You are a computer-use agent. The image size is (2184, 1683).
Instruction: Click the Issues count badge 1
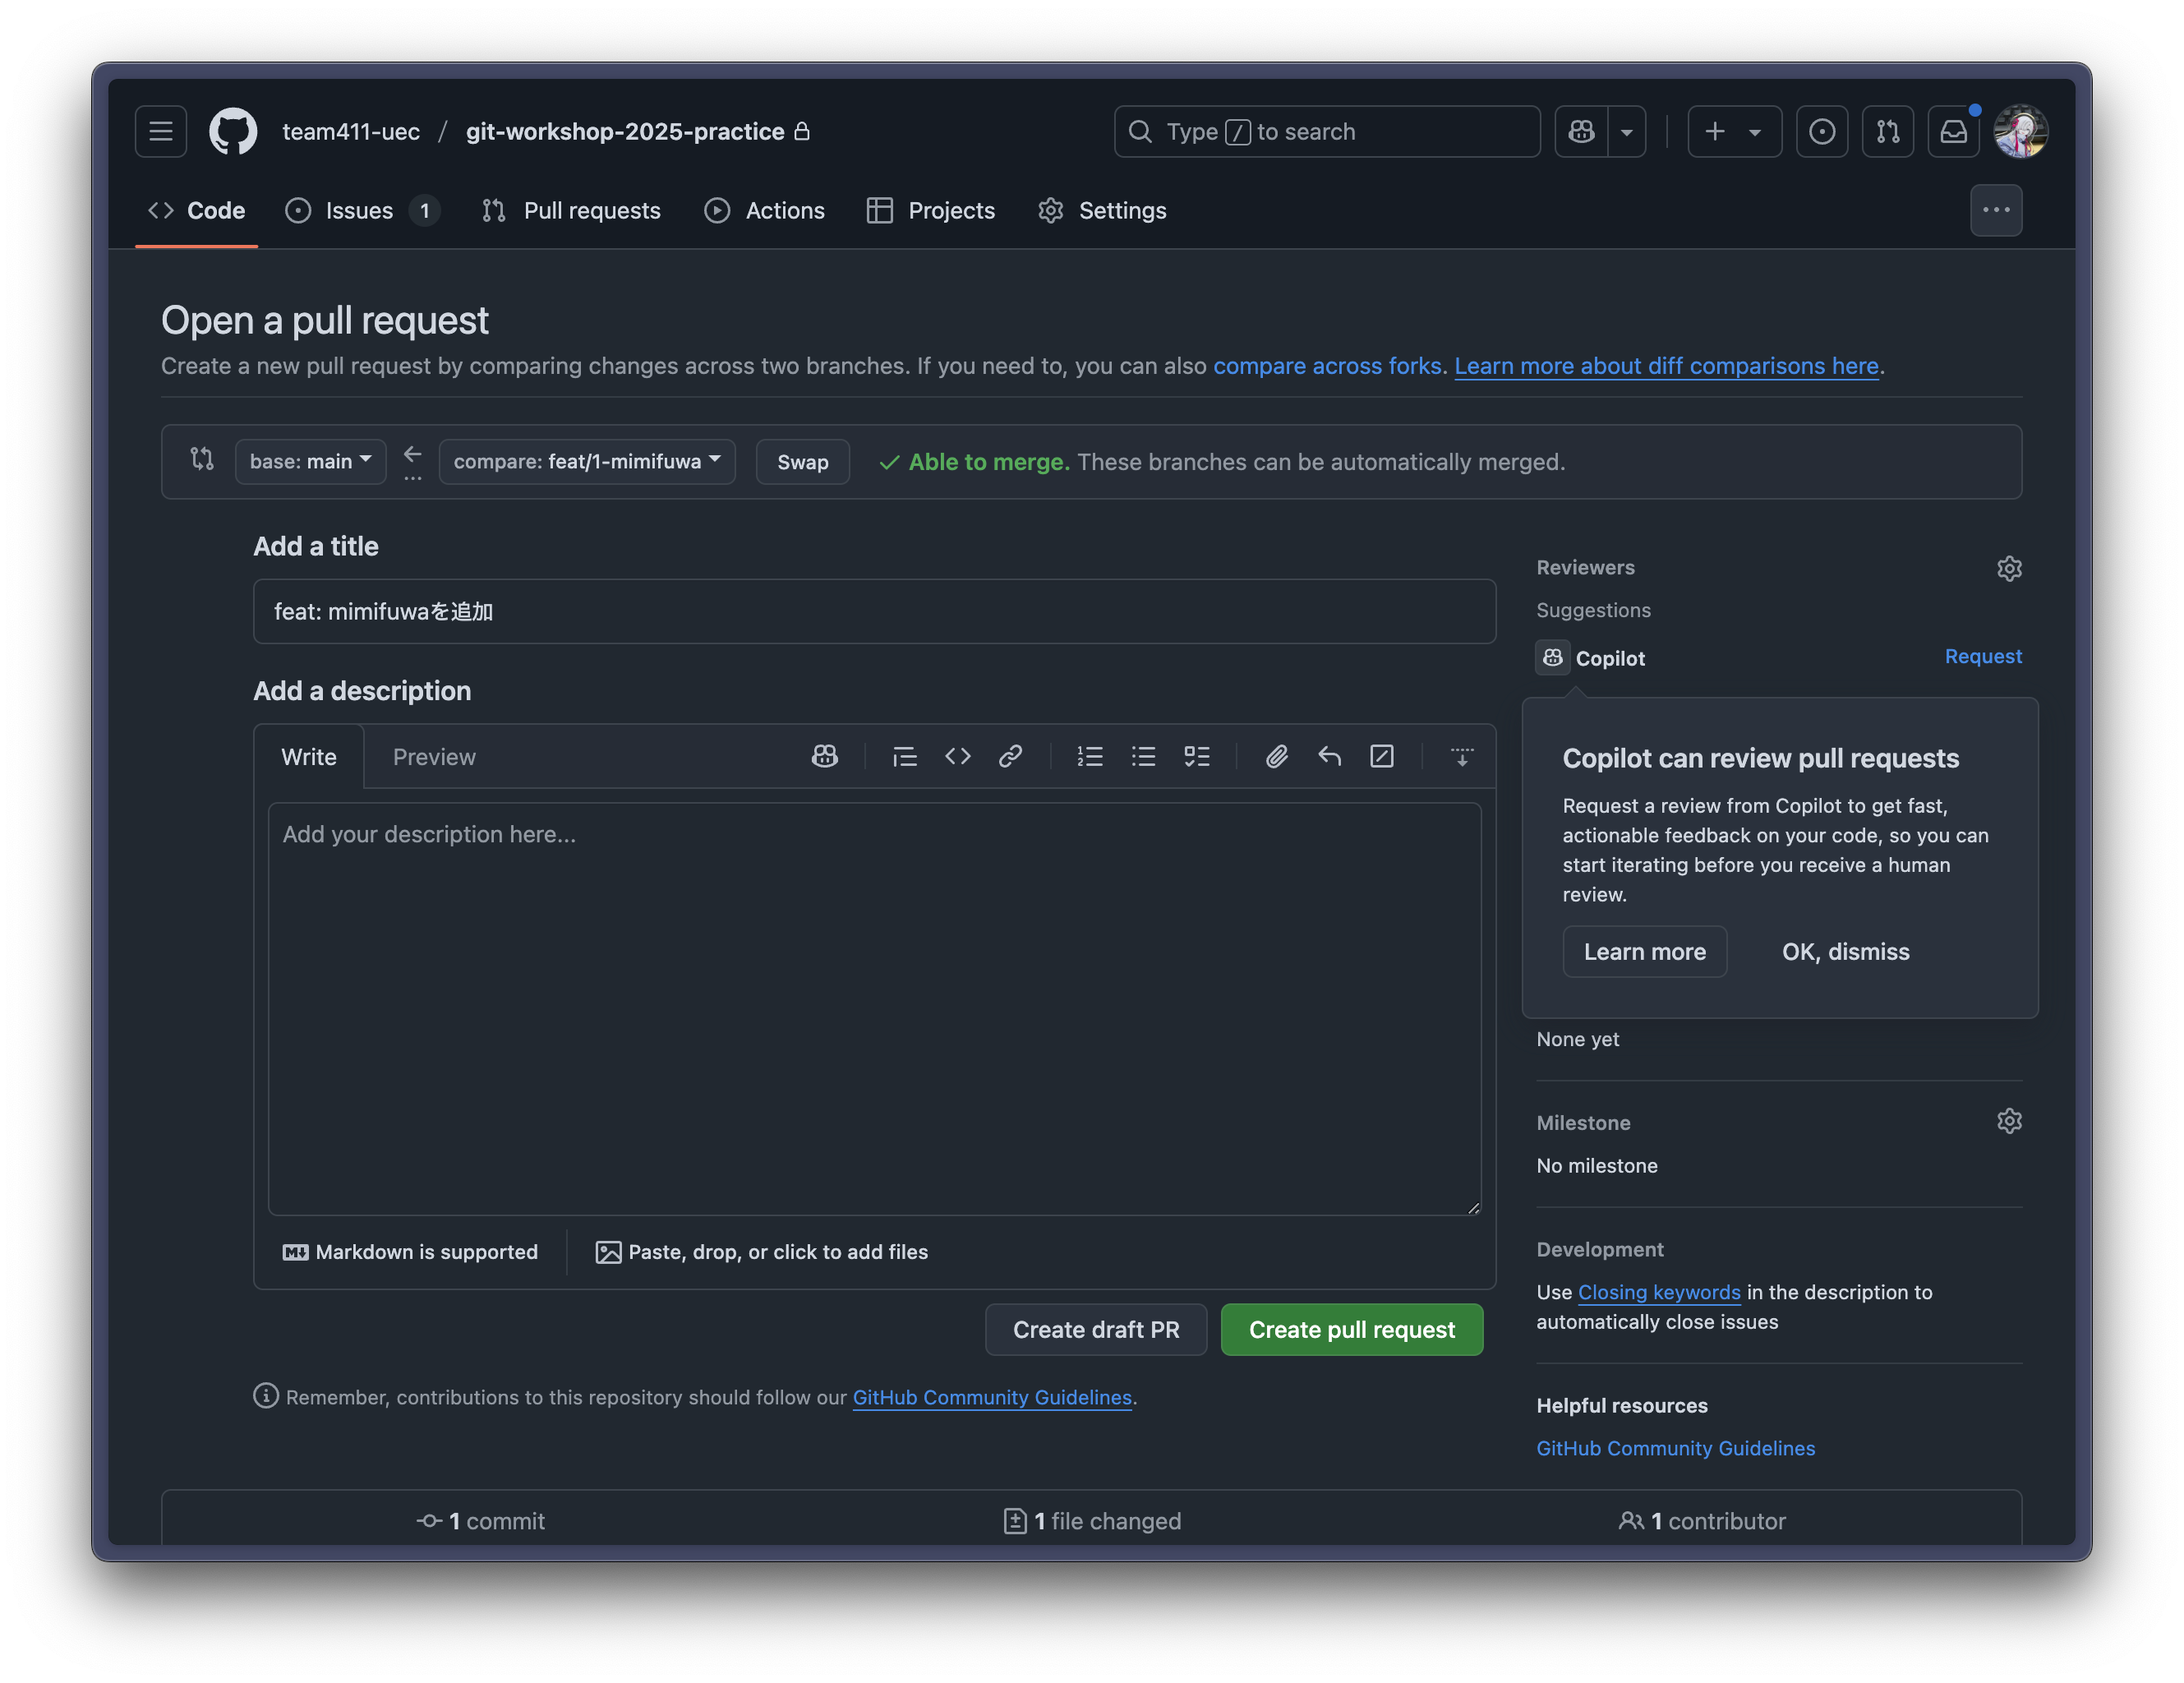pos(425,211)
